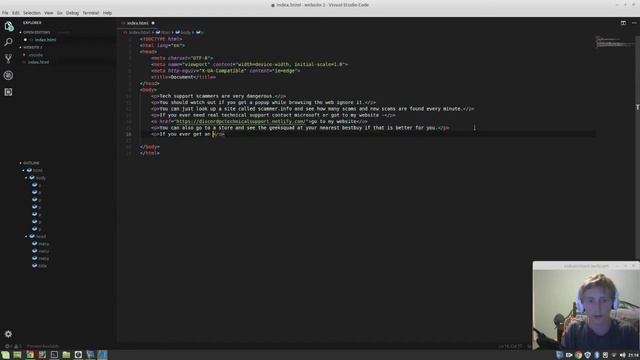Open the Go menu
The width and height of the screenshot is (640, 360).
pyautogui.click(x=60, y=13)
